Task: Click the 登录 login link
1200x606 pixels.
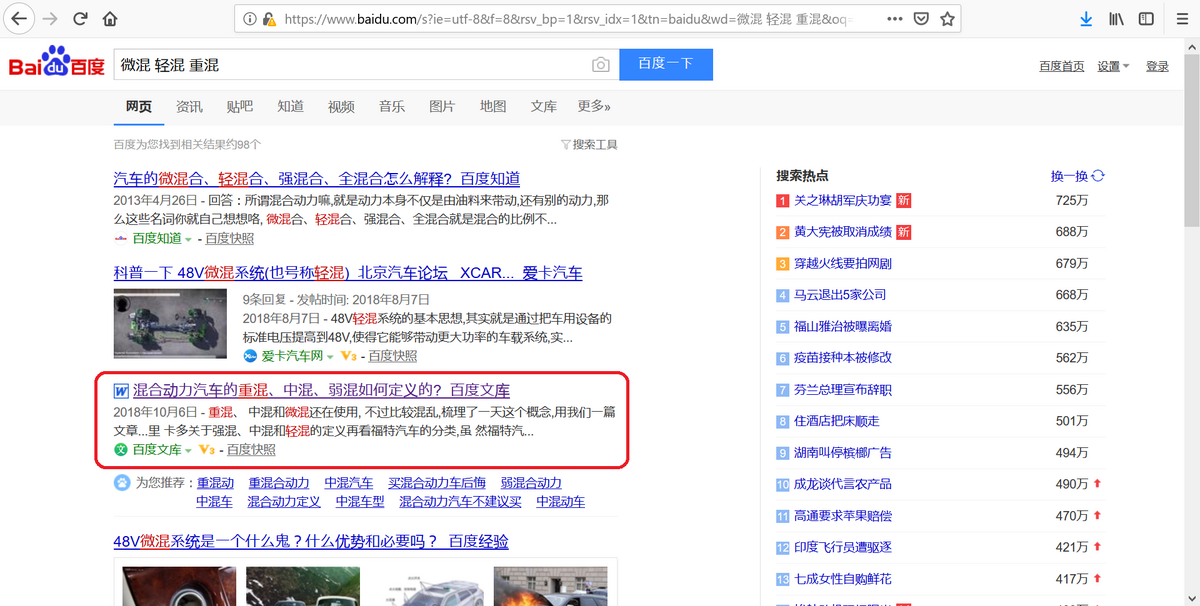Action: [x=1157, y=66]
